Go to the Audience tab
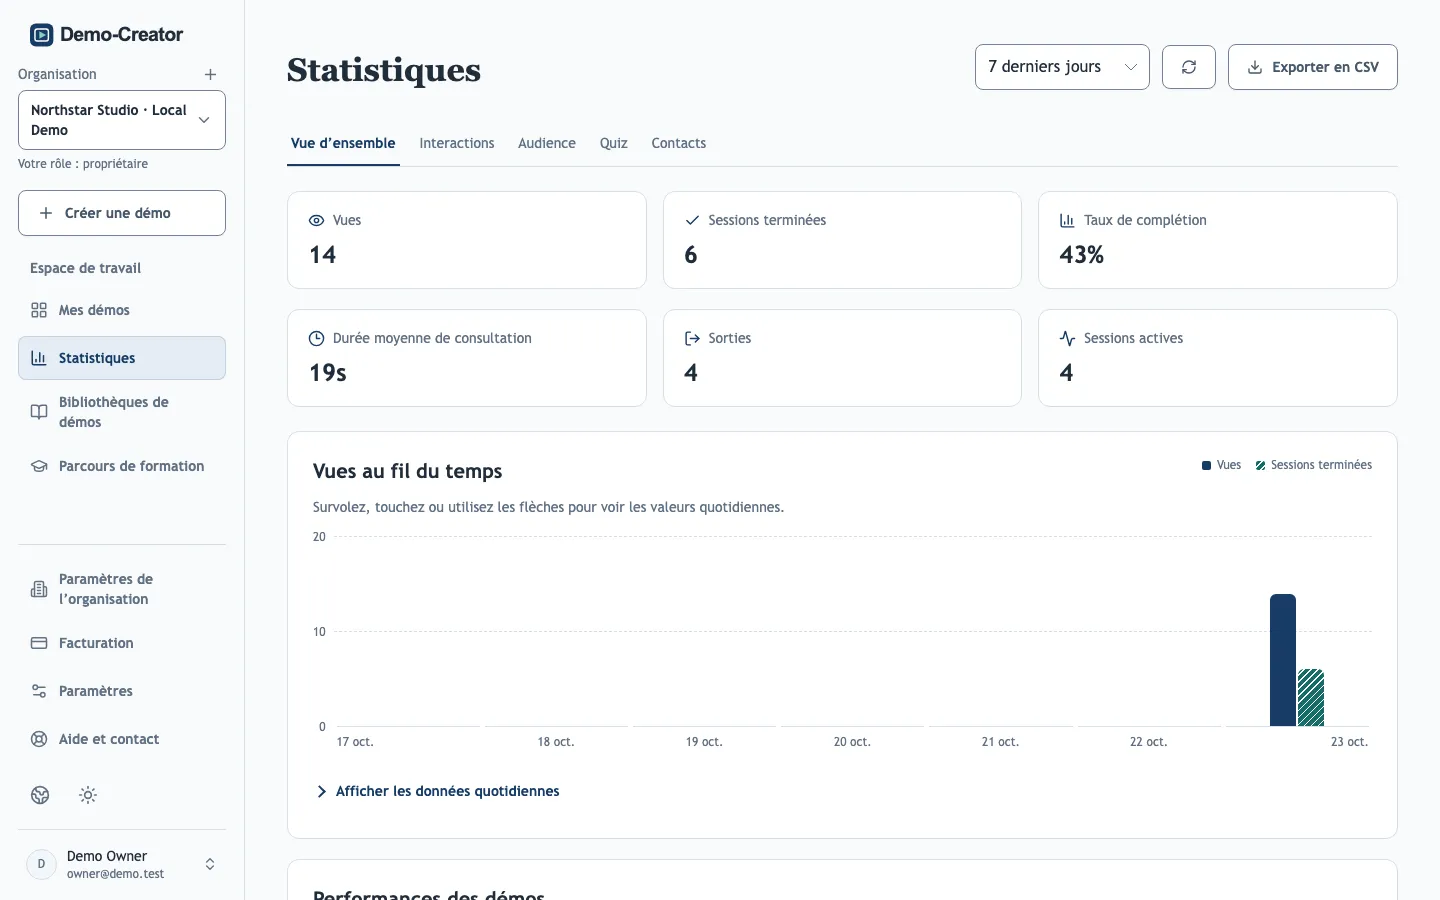This screenshot has height=900, width=1440. [547, 143]
